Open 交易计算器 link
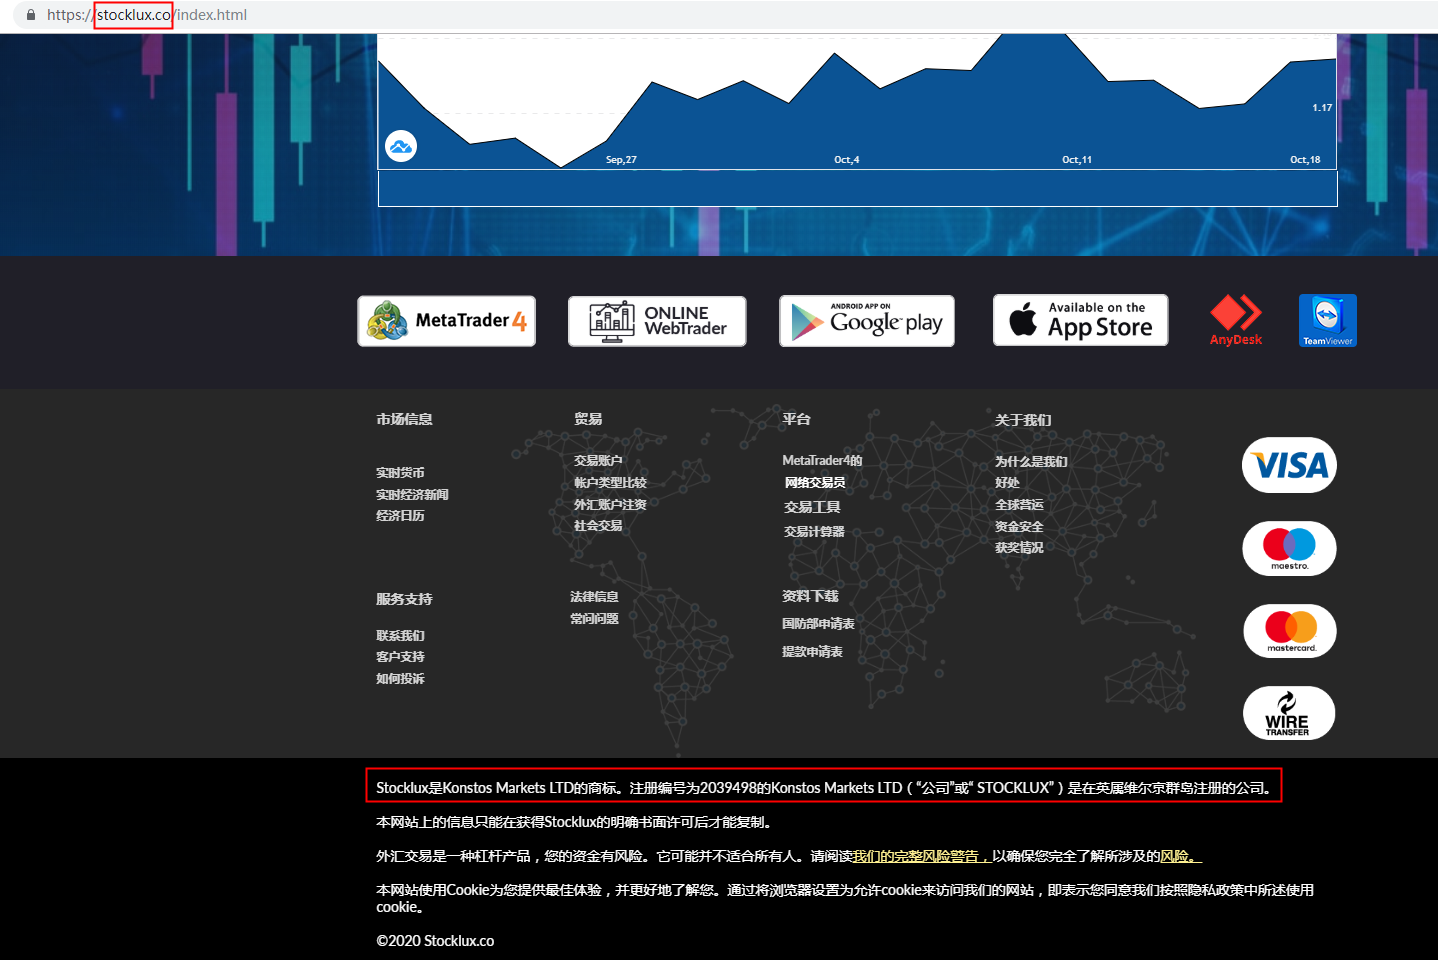The height and width of the screenshot is (960, 1438). 814,532
